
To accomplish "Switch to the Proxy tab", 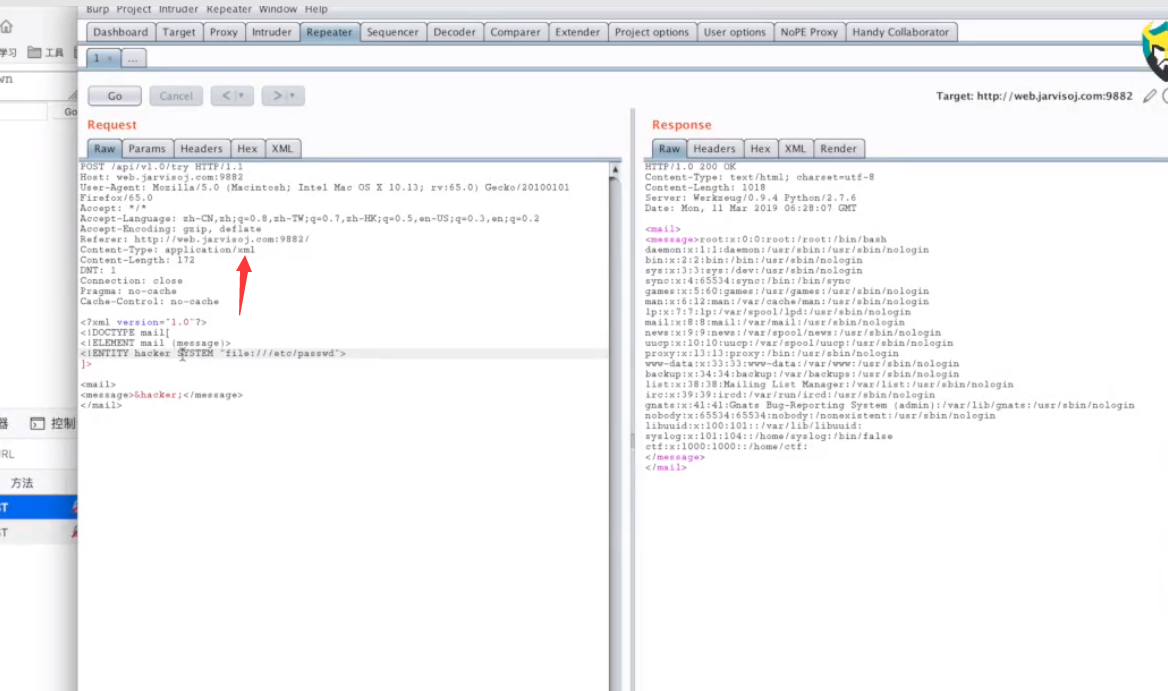I will (223, 32).
